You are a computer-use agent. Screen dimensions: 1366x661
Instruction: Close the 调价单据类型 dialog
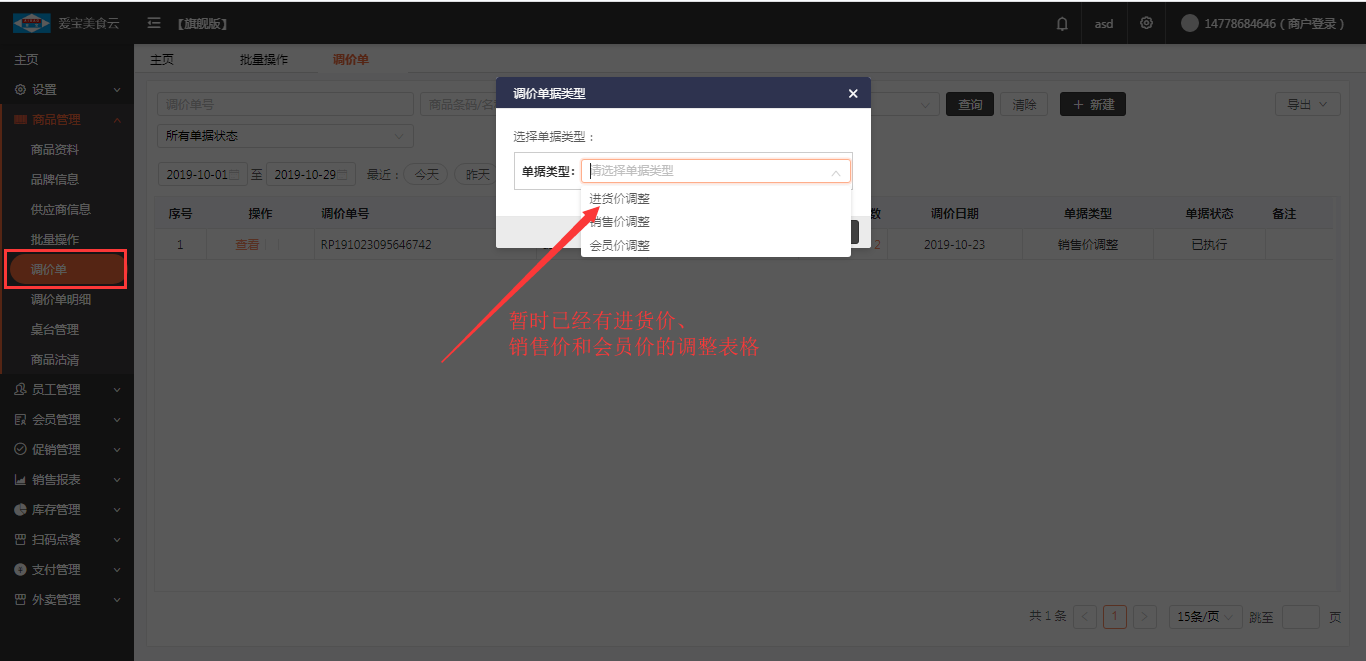tap(852, 93)
